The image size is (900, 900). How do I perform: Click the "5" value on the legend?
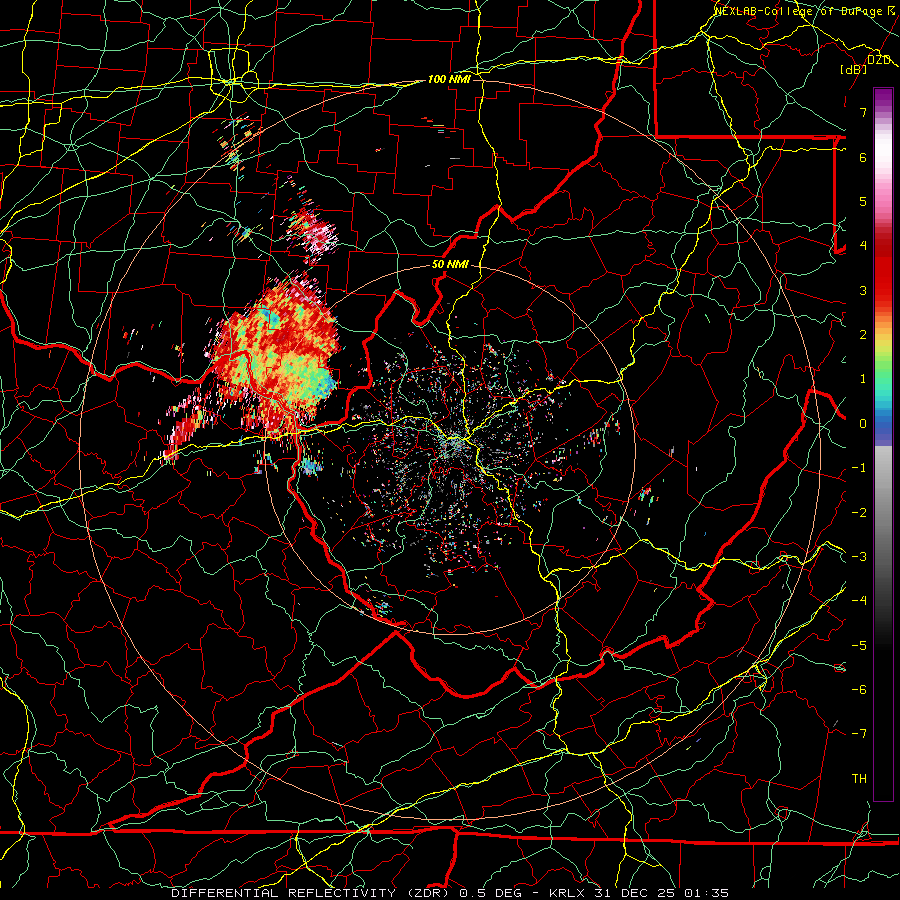click(863, 201)
